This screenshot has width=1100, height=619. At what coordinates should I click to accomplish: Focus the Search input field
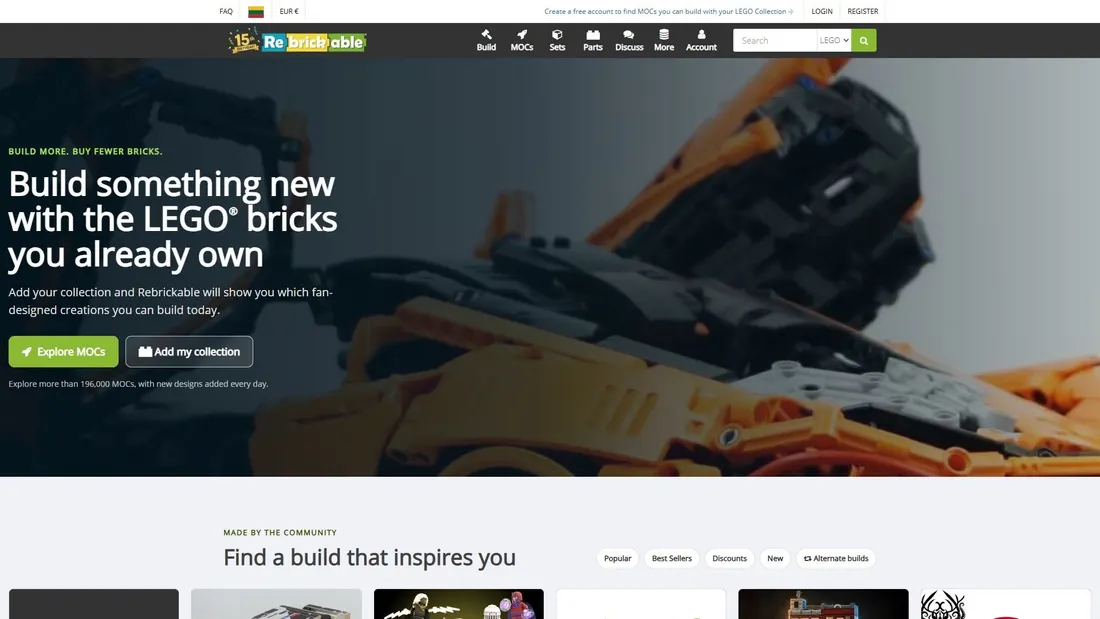coord(775,41)
